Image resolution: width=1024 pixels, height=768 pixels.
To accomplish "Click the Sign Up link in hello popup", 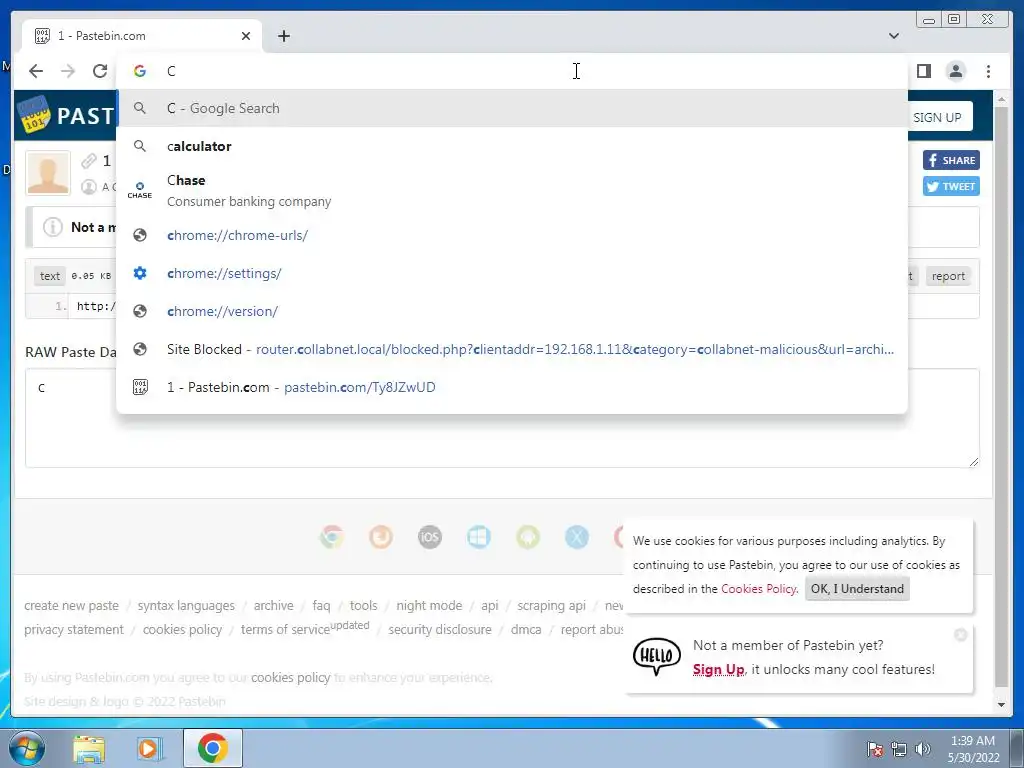I will tap(718, 669).
